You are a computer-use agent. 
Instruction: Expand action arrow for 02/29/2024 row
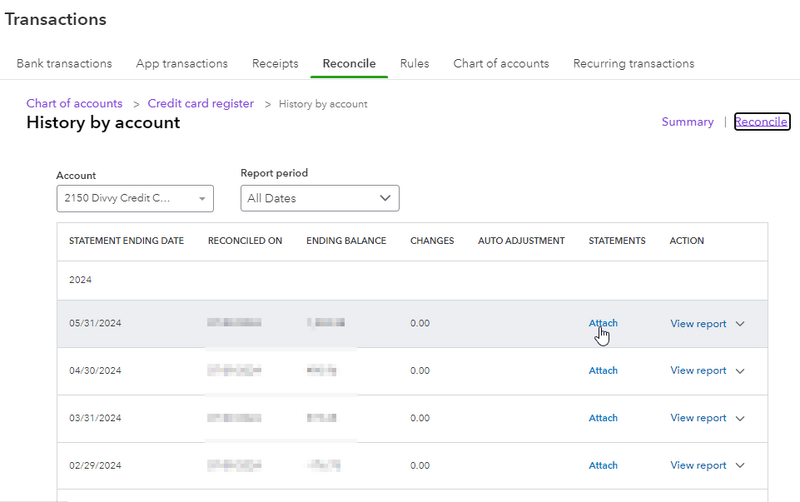coord(741,466)
